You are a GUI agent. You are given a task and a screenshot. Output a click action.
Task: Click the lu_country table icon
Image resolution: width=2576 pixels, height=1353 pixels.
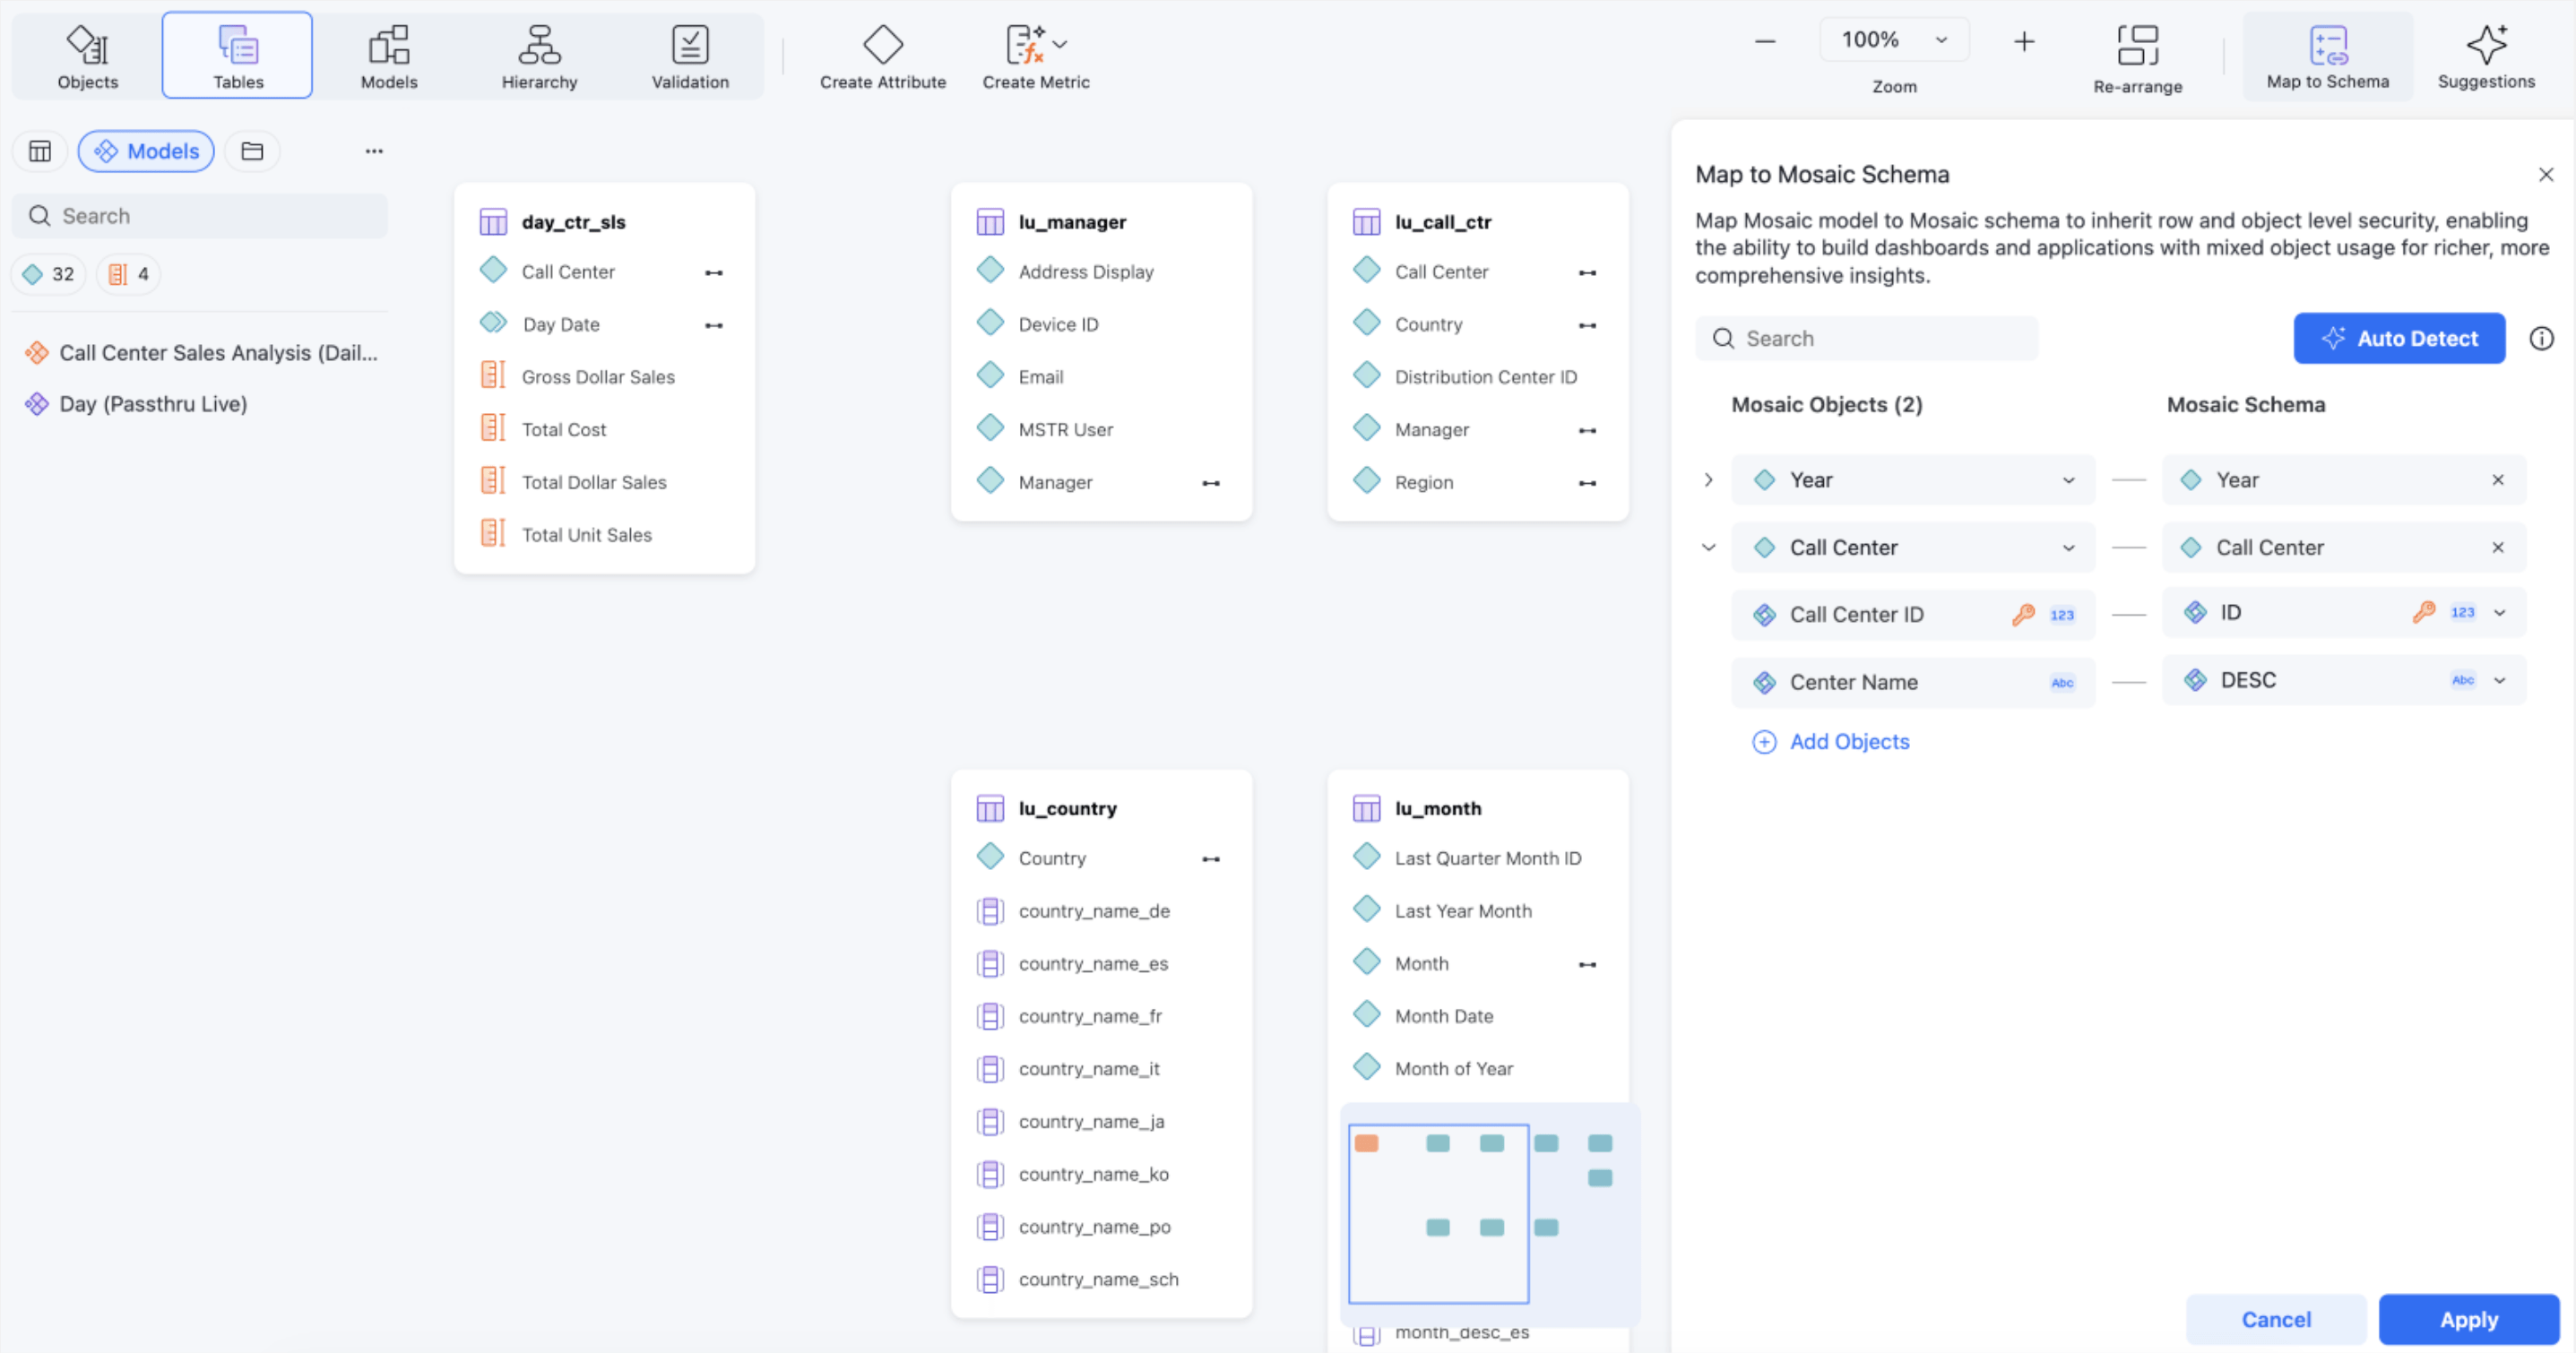click(x=990, y=808)
